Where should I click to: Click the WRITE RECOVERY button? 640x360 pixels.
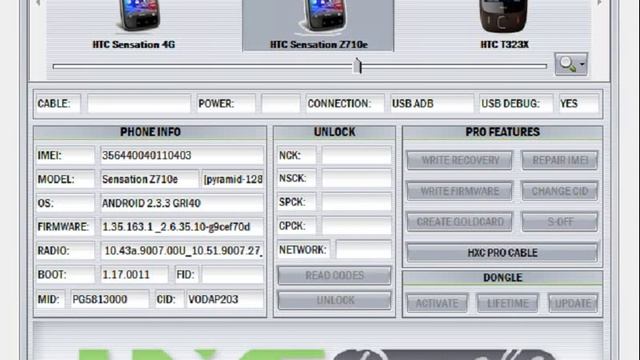(460, 160)
